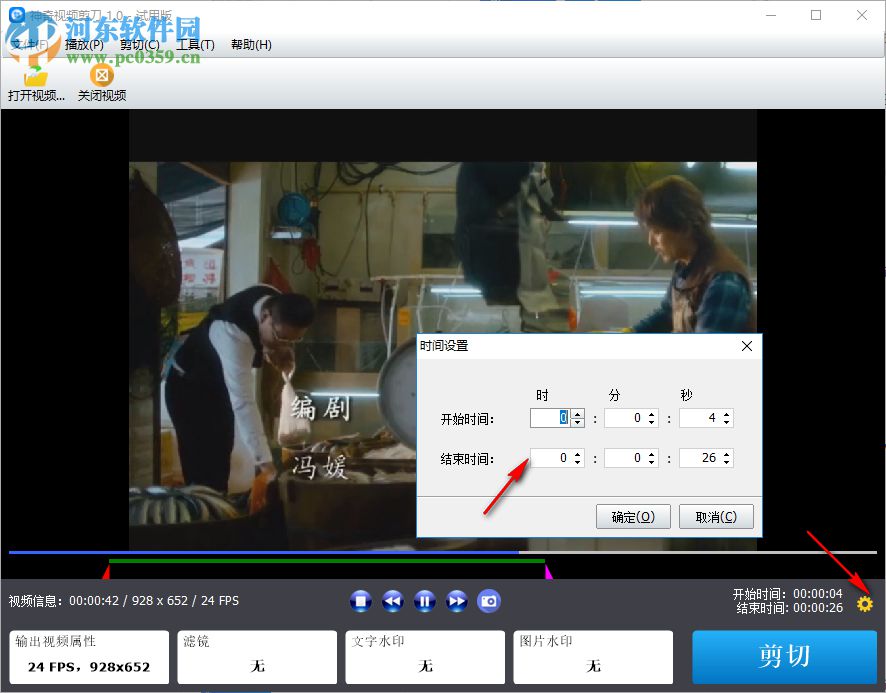
Task: Open the 播放(P) menu
Action: (x=84, y=45)
